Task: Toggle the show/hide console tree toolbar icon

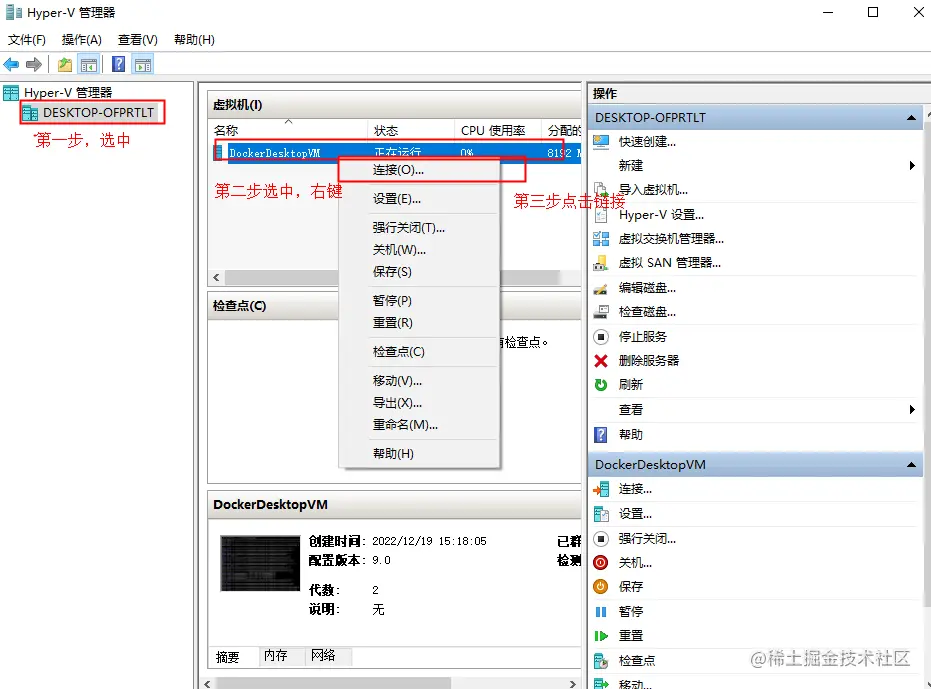Action: (x=88, y=64)
